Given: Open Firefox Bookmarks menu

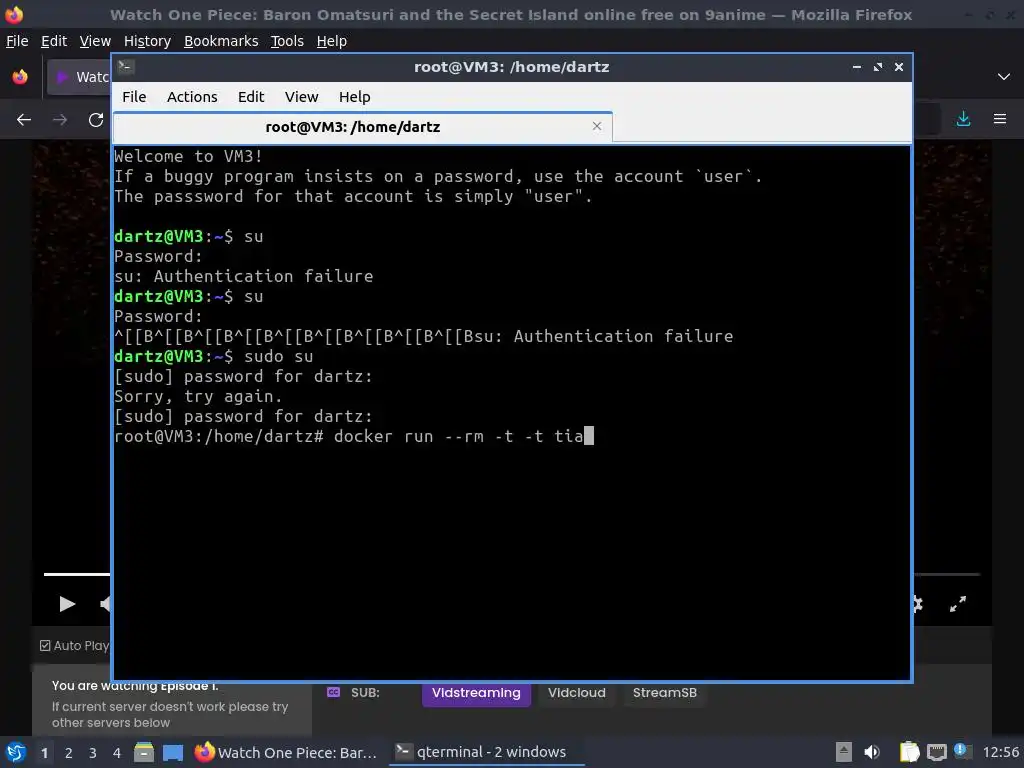Looking at the screenshot, I should [x=221, y=41].
